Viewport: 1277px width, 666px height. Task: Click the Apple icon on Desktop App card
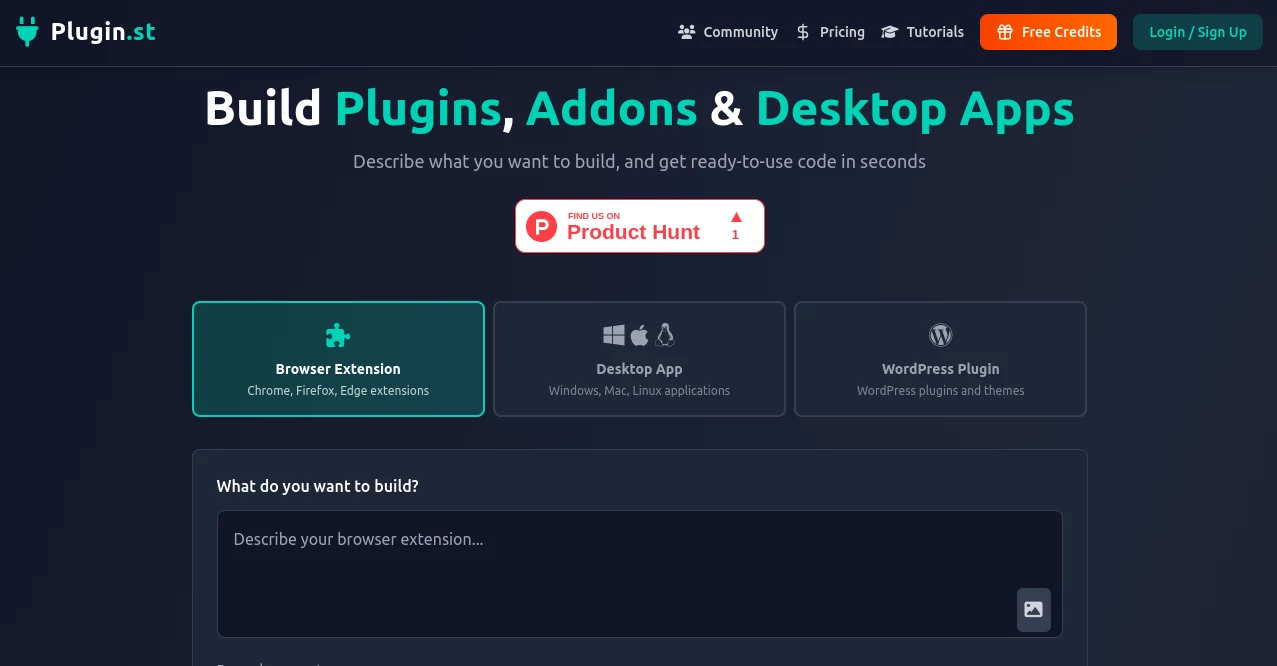tap(639, 334)
